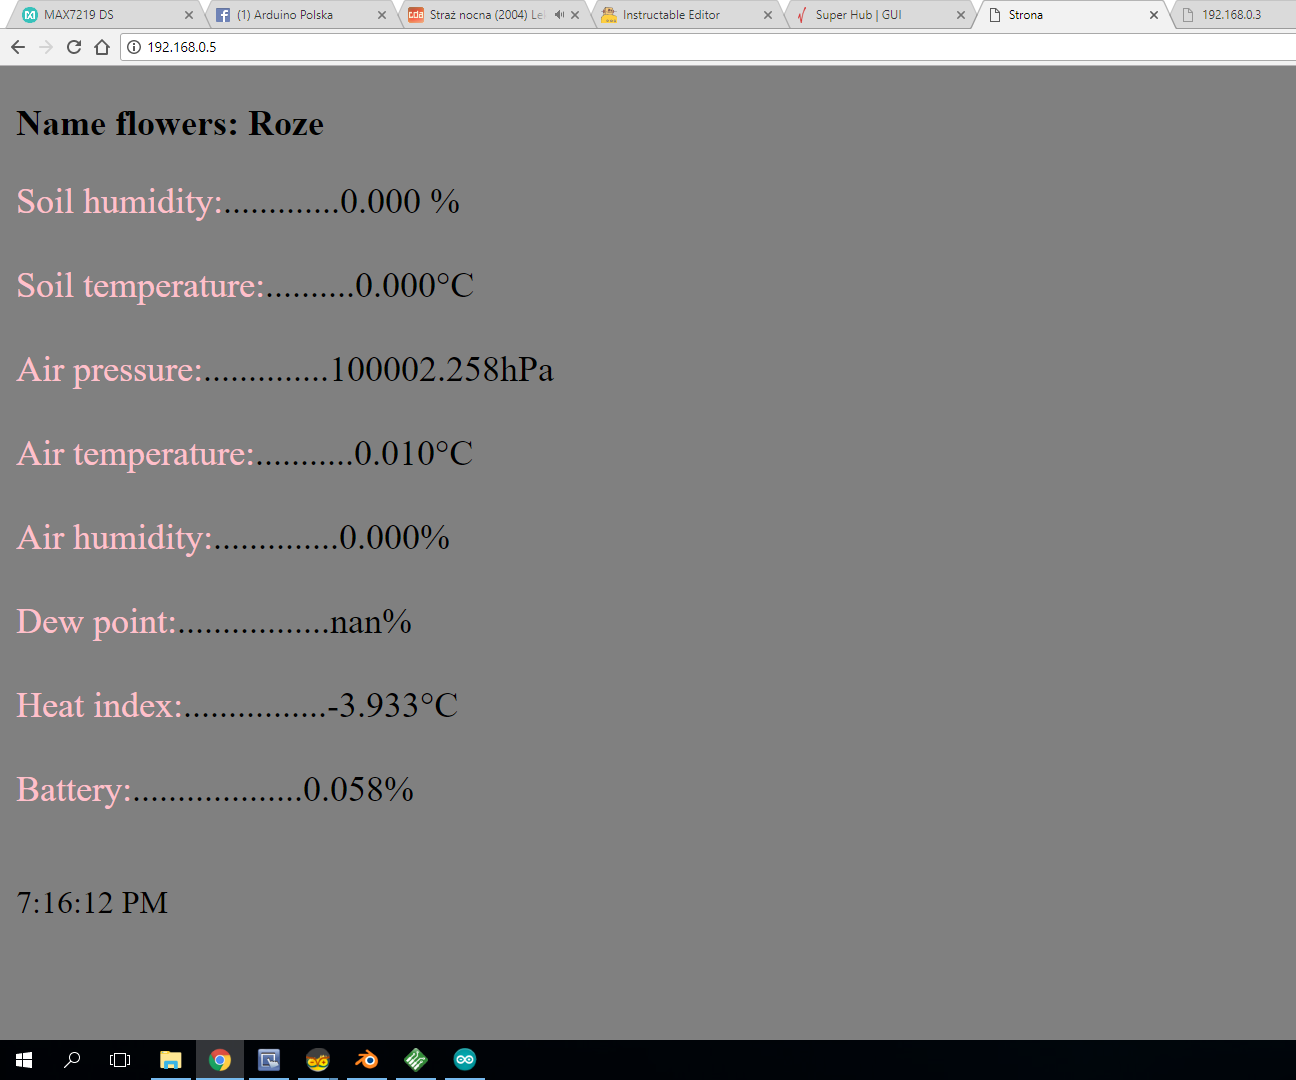Click the "Soil temperature:" label
The height and width of the screenshot is (1080, 1296).
[x=141, y=286]
